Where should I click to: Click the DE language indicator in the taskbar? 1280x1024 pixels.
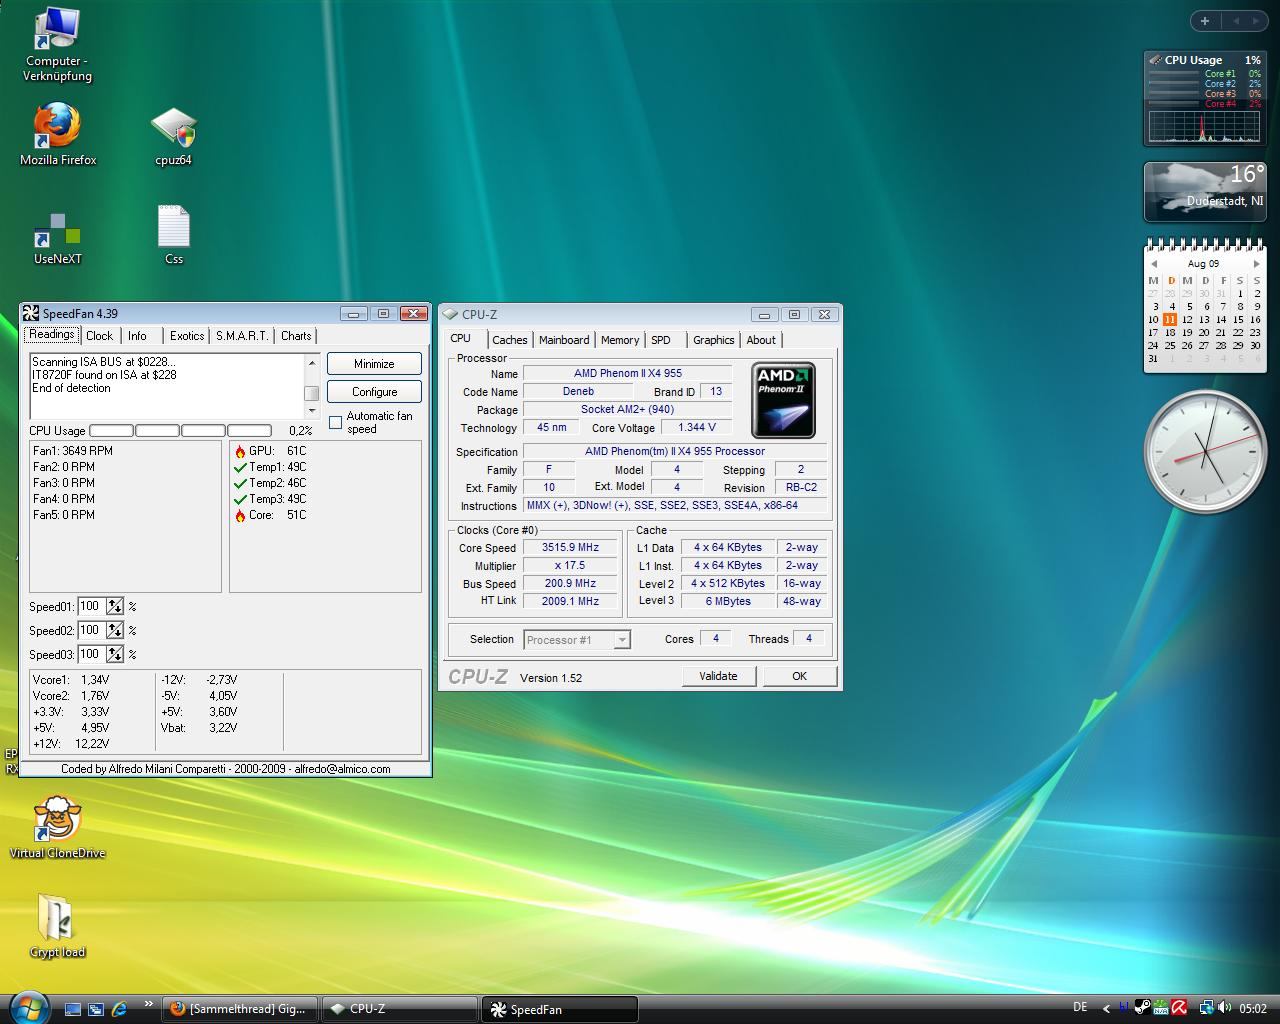(x=1080, y=1007)
